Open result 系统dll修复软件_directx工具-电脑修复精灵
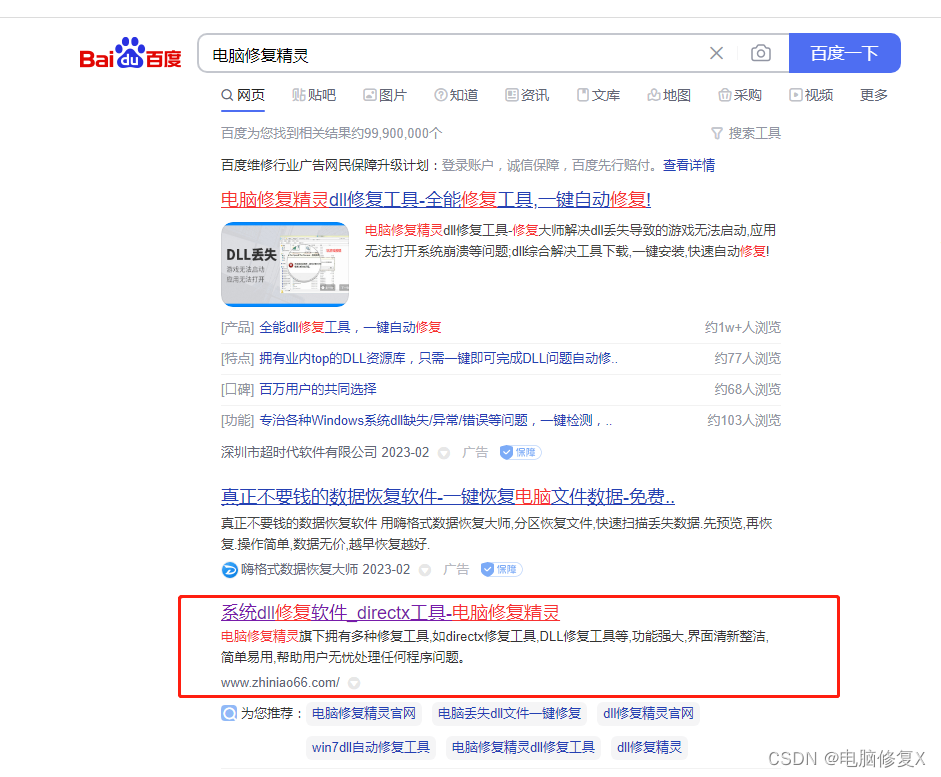The height and width of the screenshot is (777, 941). coord(390,613)
